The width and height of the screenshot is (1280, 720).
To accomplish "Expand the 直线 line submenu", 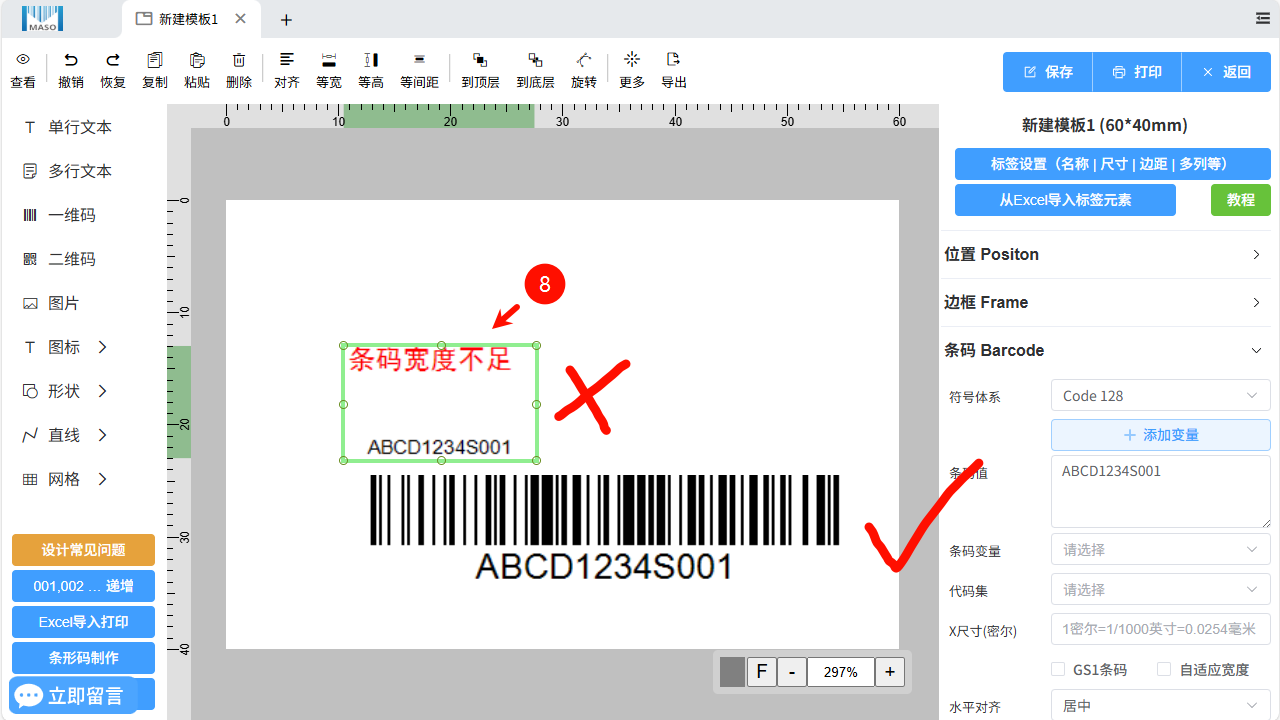I will (x=102, y=435).
